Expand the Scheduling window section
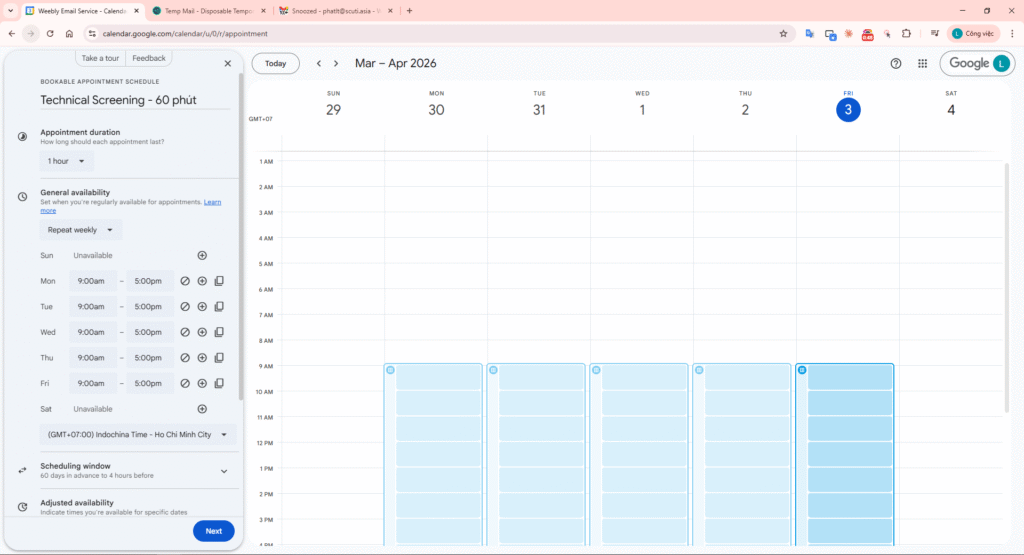 [224, 470]
